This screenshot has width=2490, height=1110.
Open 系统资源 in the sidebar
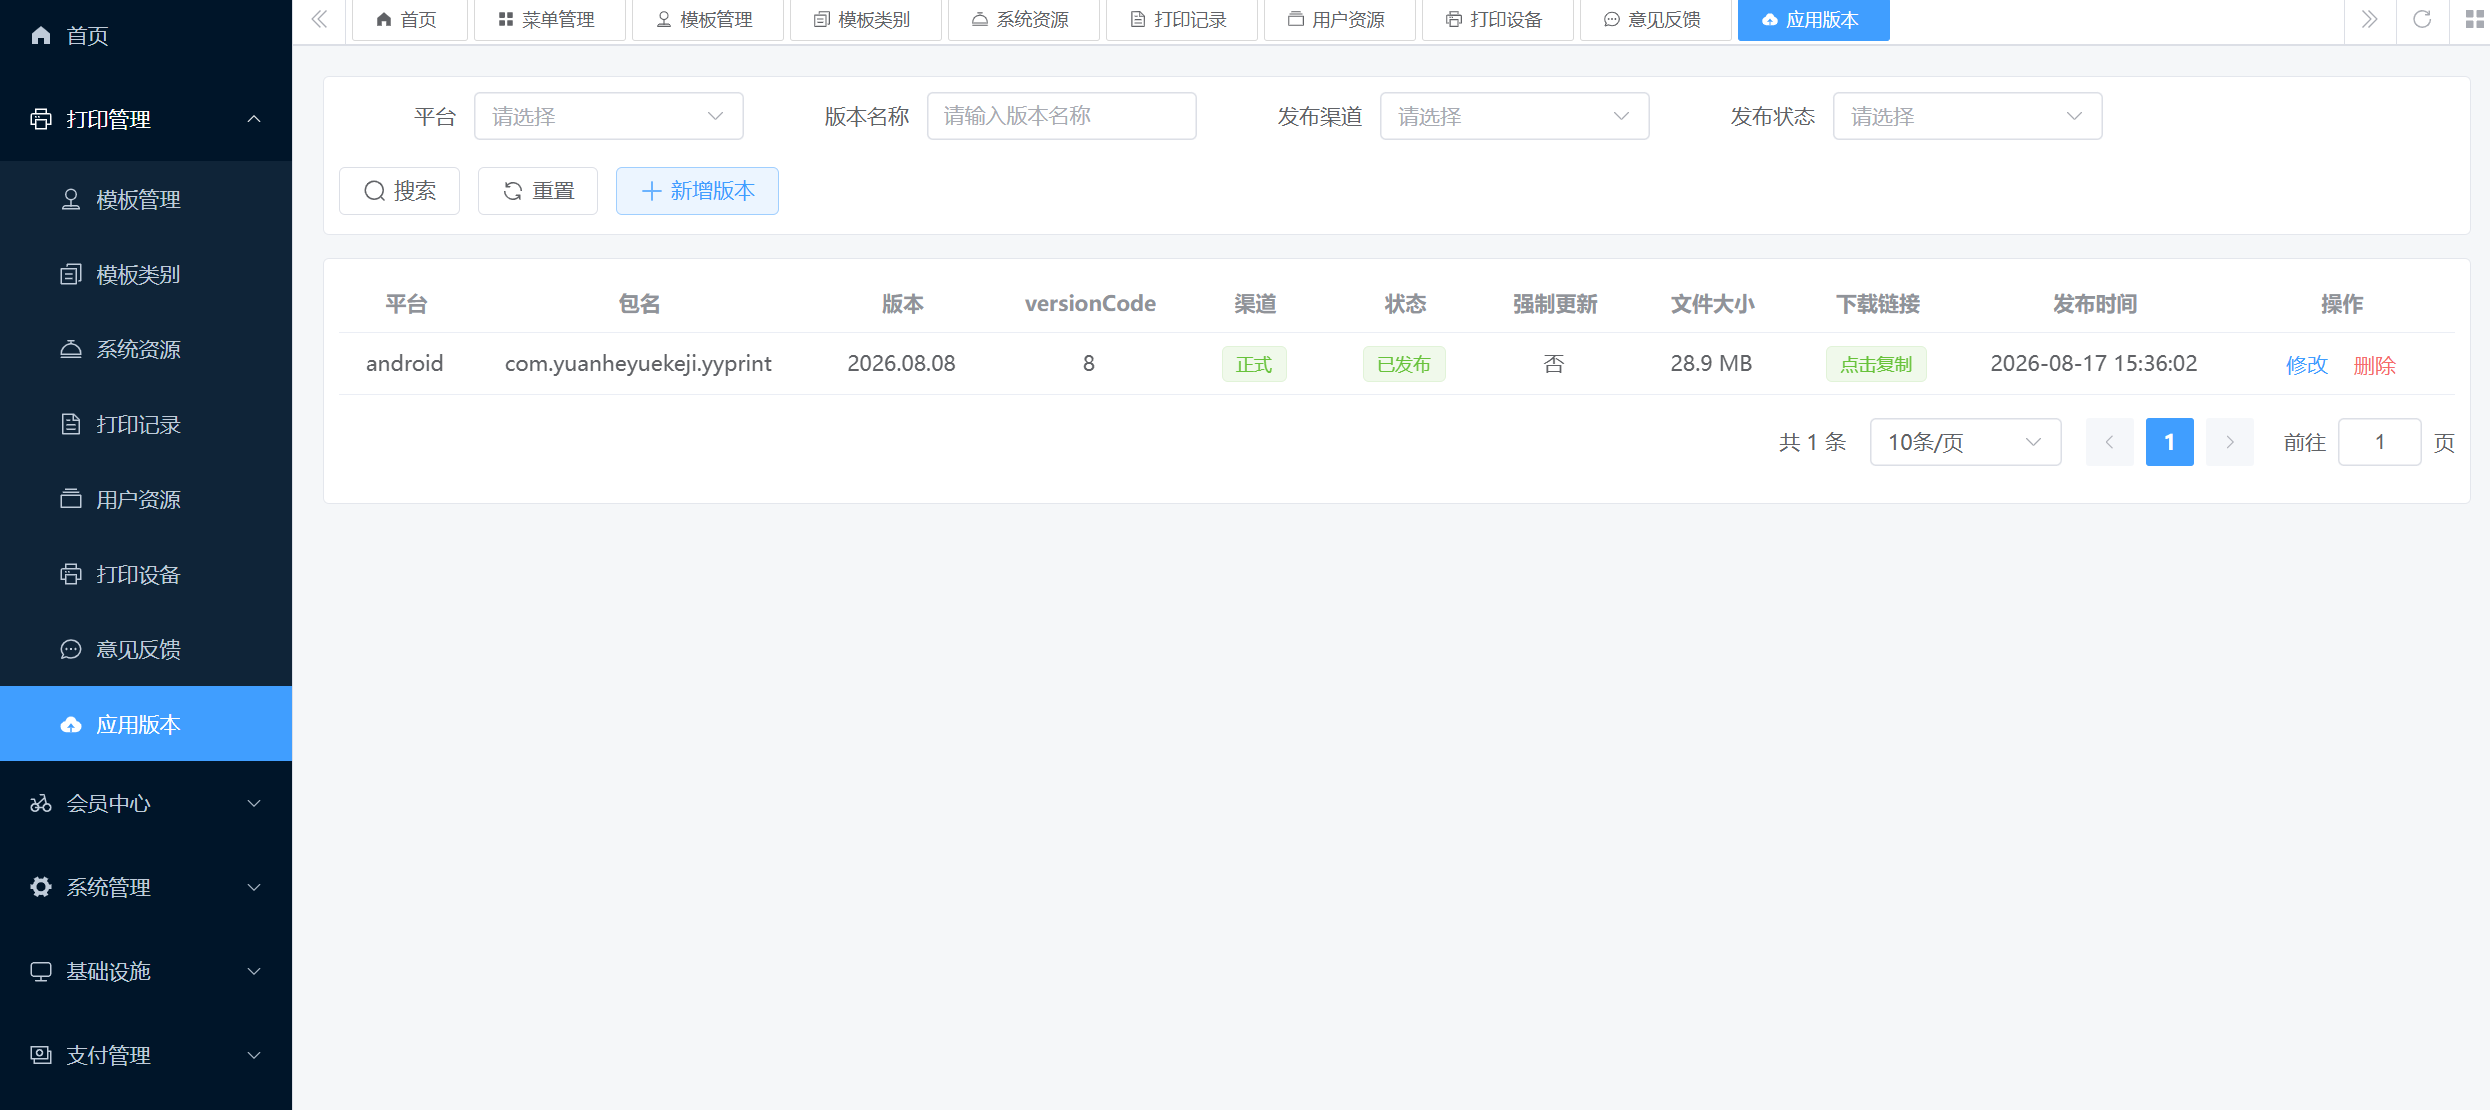[146, 349]
